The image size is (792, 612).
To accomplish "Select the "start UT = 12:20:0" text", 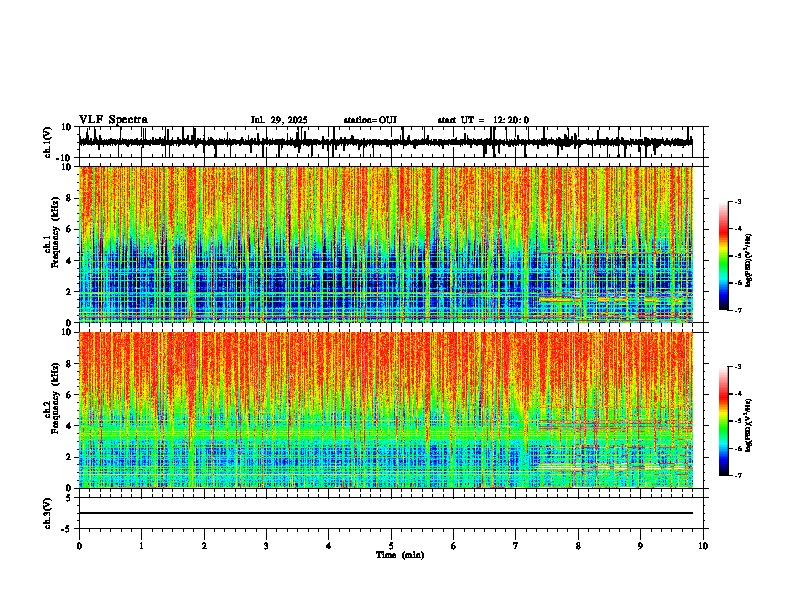I will (483, 120).
